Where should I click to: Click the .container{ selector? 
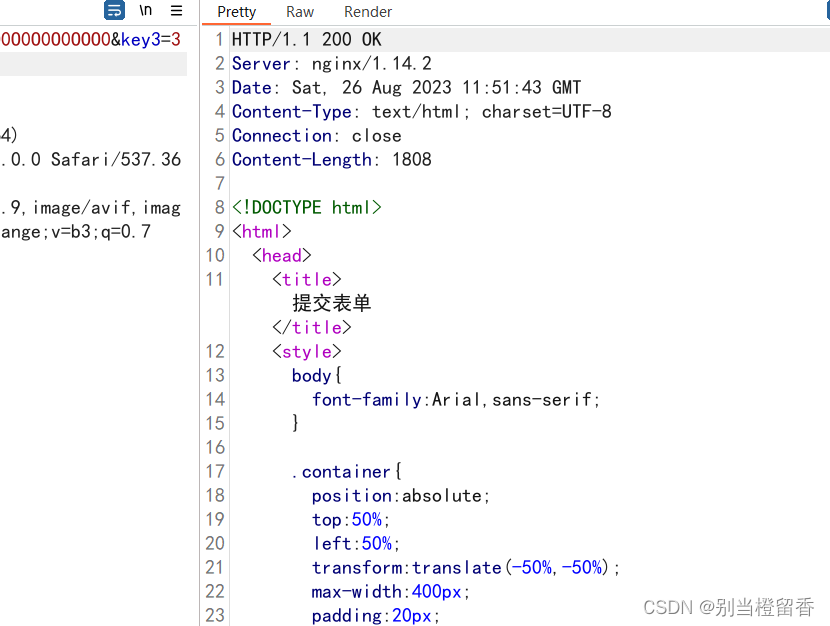coord(347,471)
